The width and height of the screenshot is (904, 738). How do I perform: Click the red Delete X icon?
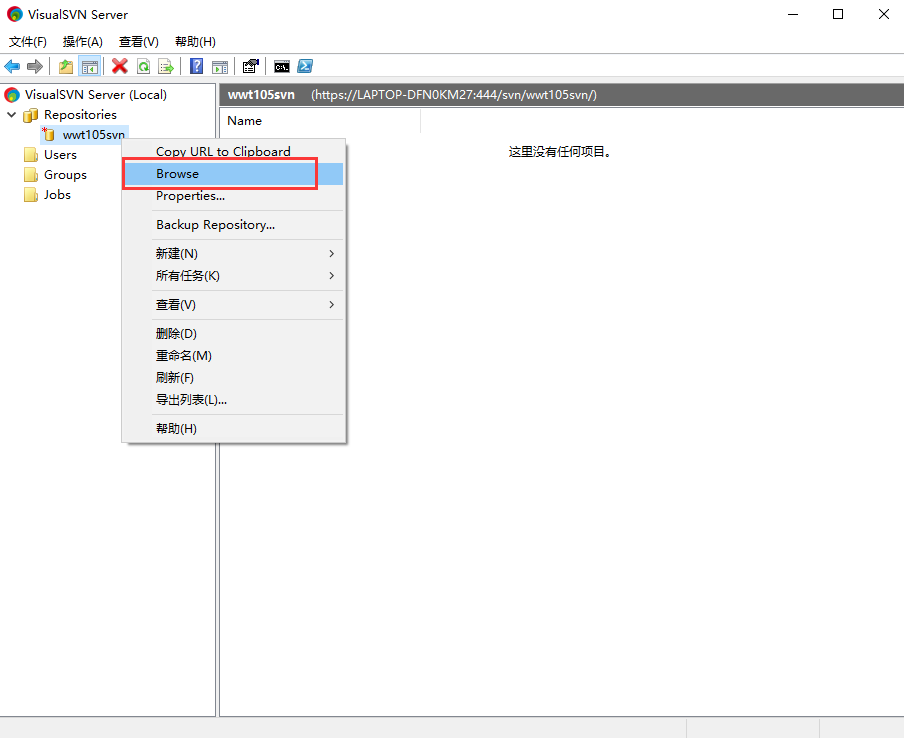pos(120,66)
